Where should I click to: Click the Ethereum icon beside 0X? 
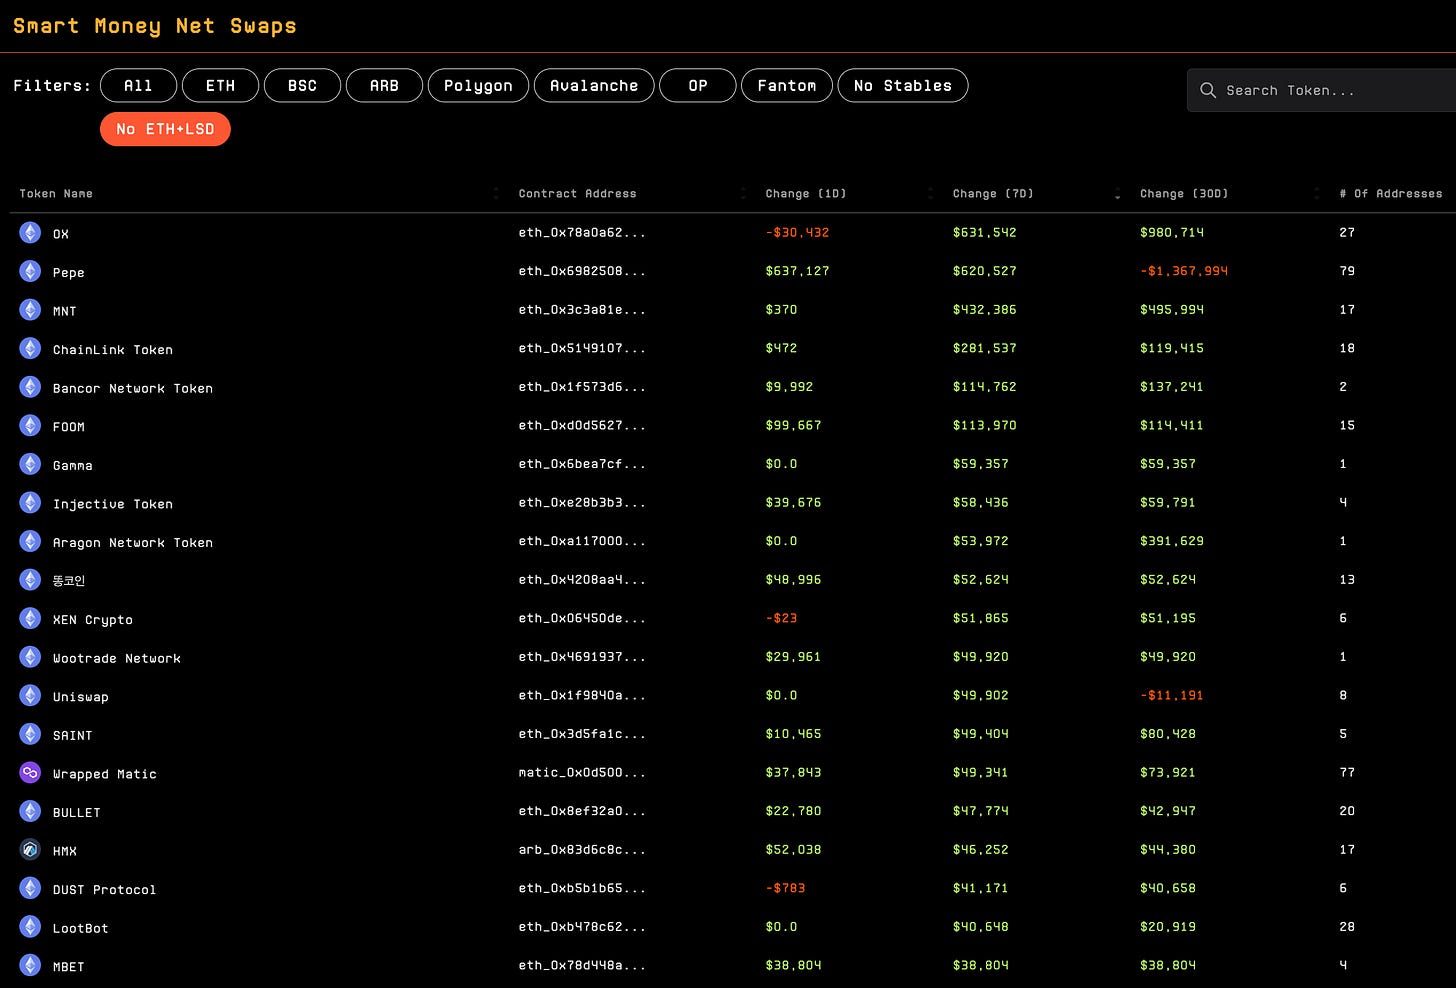(30, 233)
